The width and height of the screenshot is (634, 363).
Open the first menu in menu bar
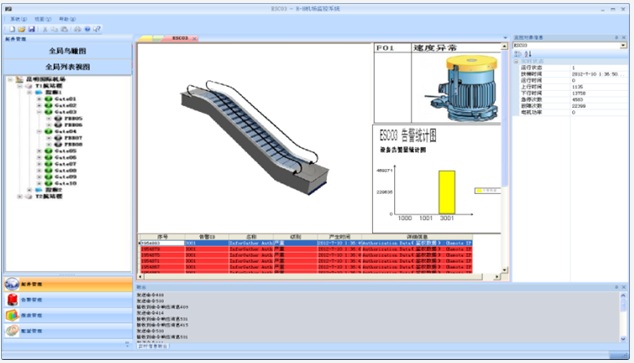tap(18, 19)
